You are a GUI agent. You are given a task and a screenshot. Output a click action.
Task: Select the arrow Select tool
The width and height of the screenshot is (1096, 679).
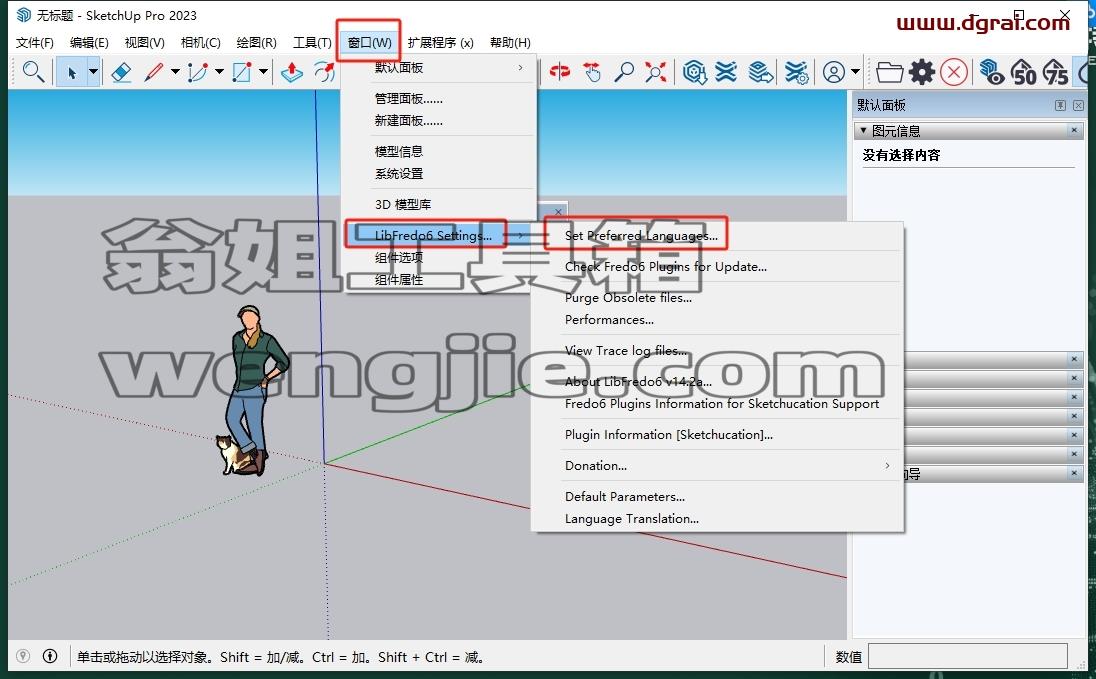71,72
